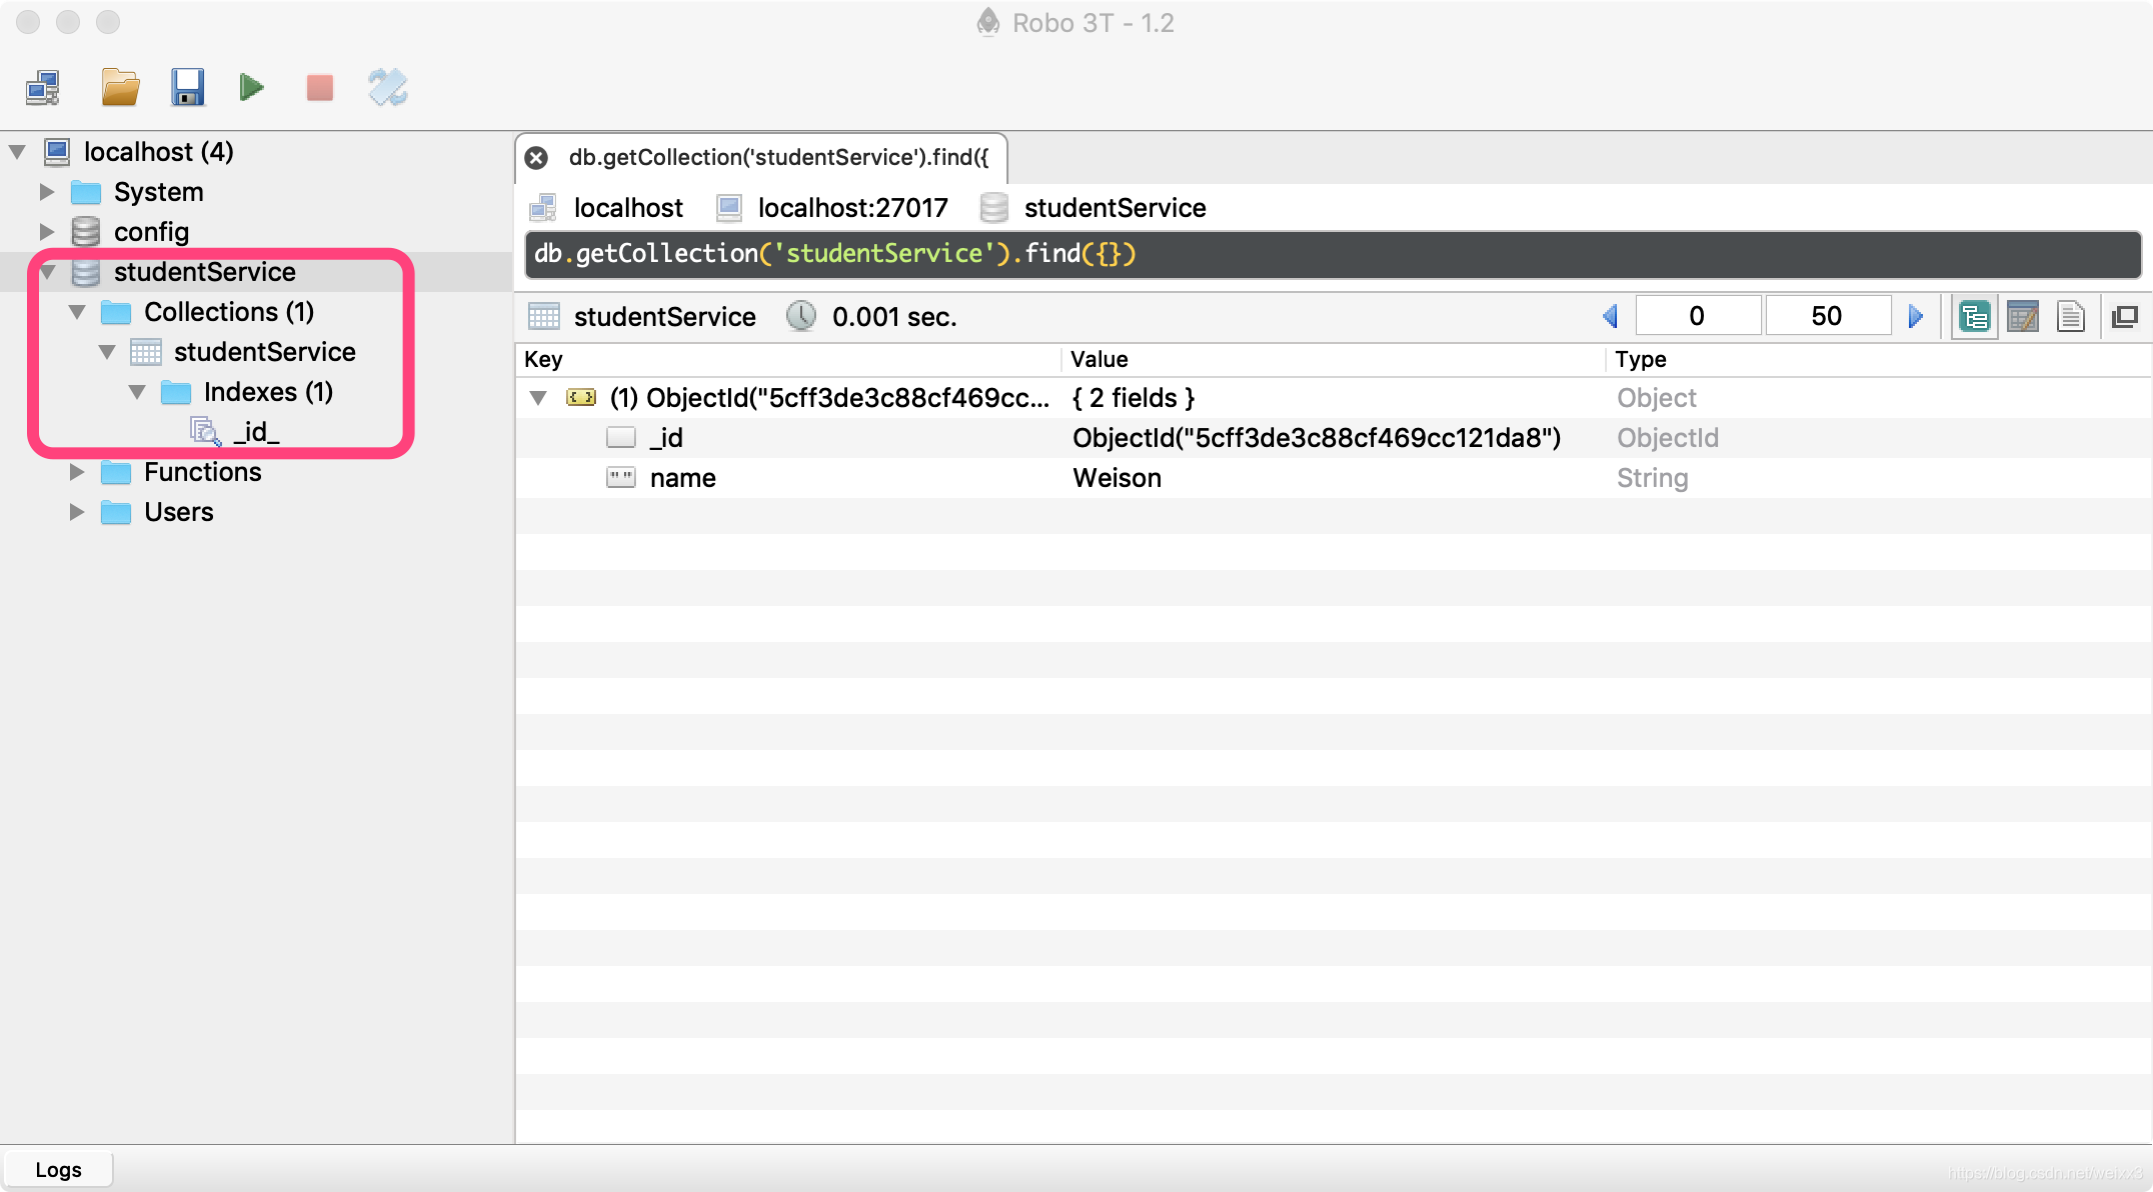Expand the config database
The image size is (2153, 1192).
click(47, 232)
